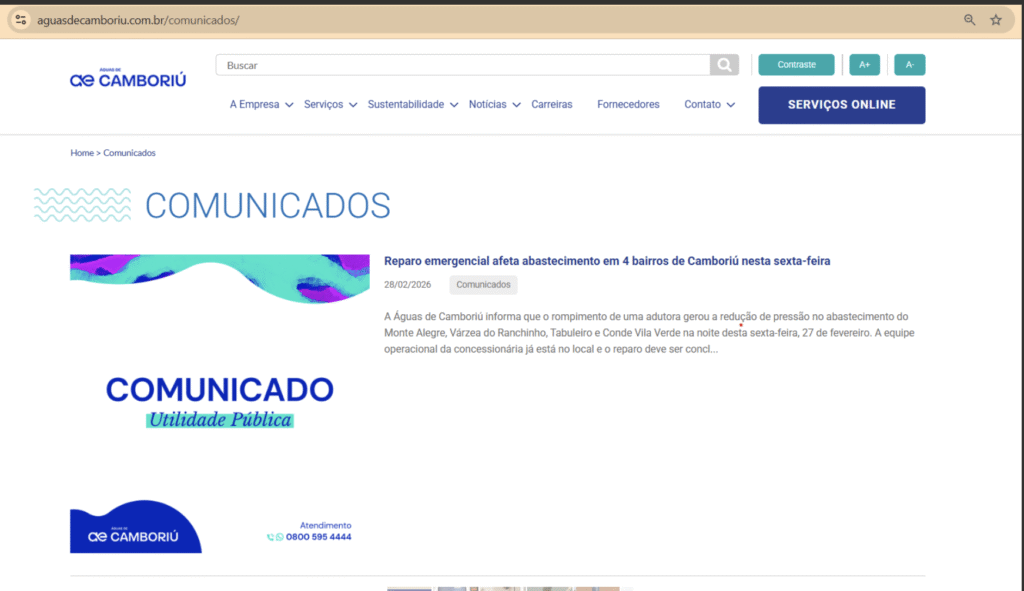Viewport: 1024px width, 591px height.
Task: Click the COMUNICADOS page heading
Action: [268, 206]
